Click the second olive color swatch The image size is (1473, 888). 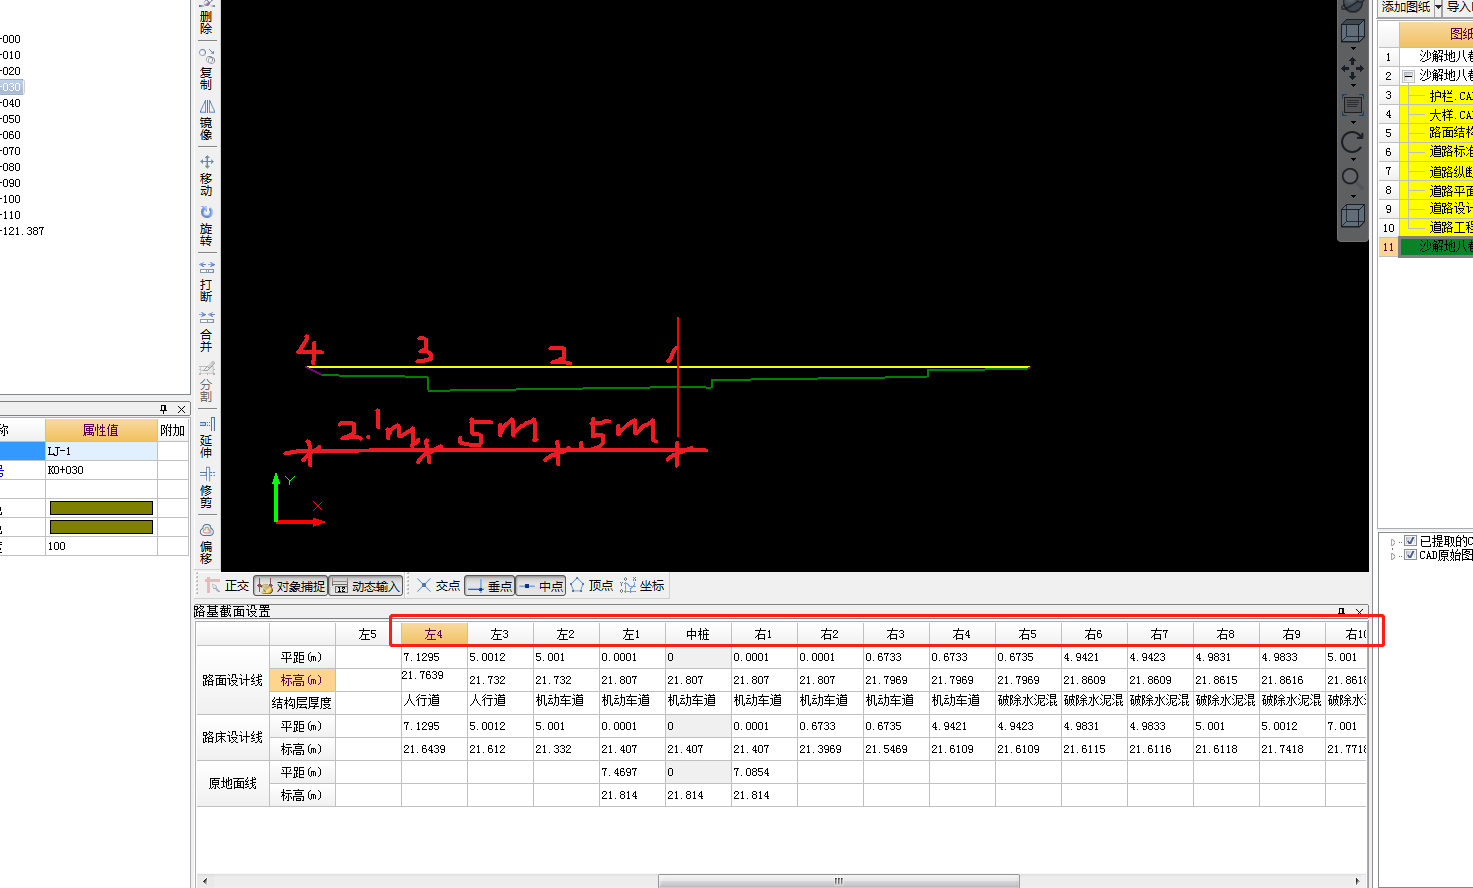[101, 527]
